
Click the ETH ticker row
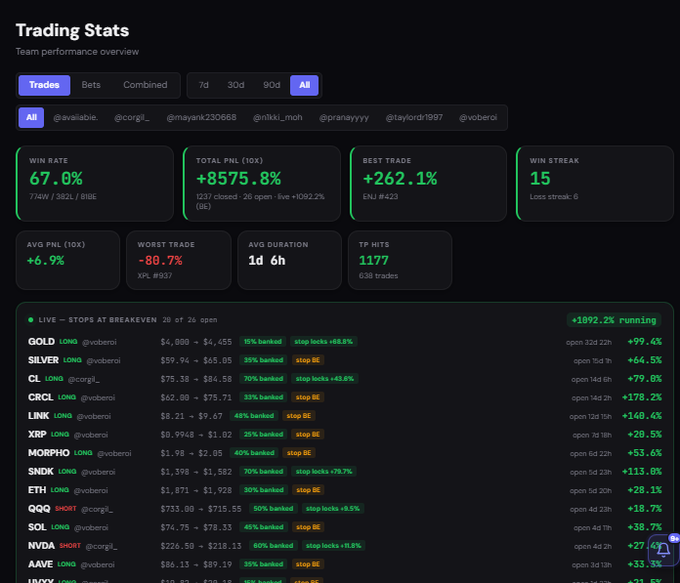point(345,490)
